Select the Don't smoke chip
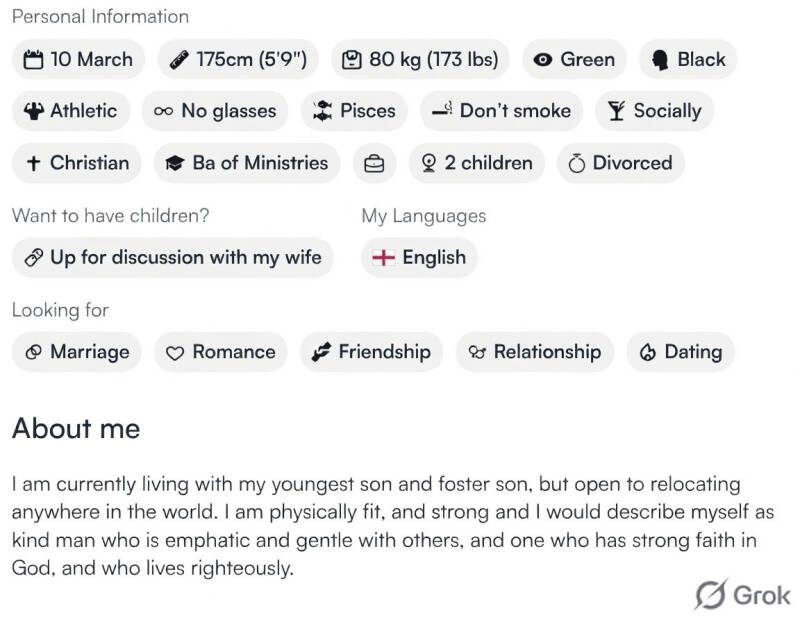 click(501, 111)
